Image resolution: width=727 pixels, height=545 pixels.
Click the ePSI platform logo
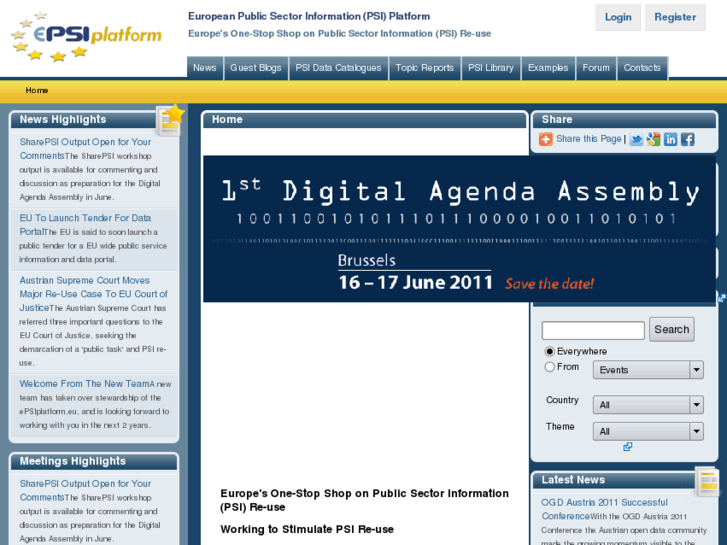point(86,37)
